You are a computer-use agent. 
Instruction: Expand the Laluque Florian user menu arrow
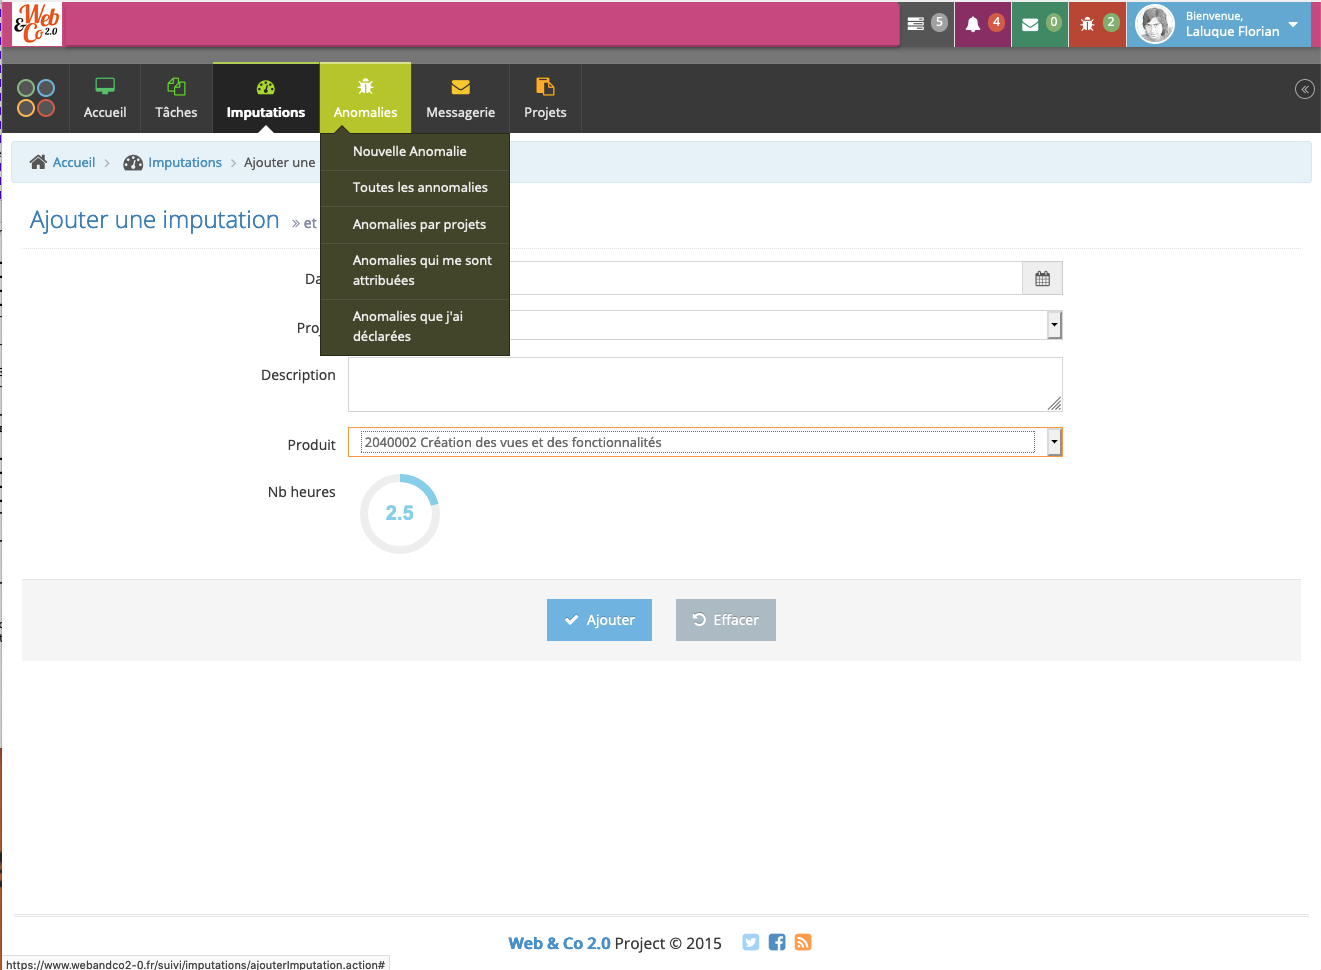[x=1293, y=24]
